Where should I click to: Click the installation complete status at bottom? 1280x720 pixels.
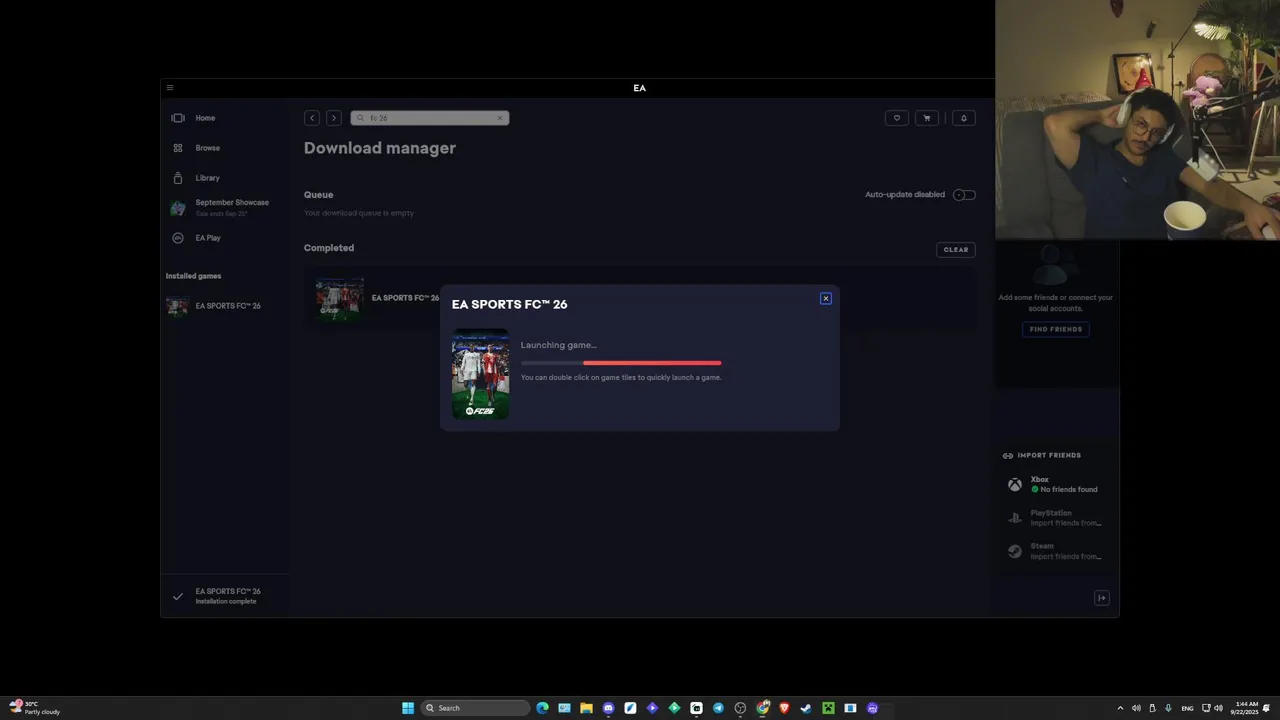(227, 596)
